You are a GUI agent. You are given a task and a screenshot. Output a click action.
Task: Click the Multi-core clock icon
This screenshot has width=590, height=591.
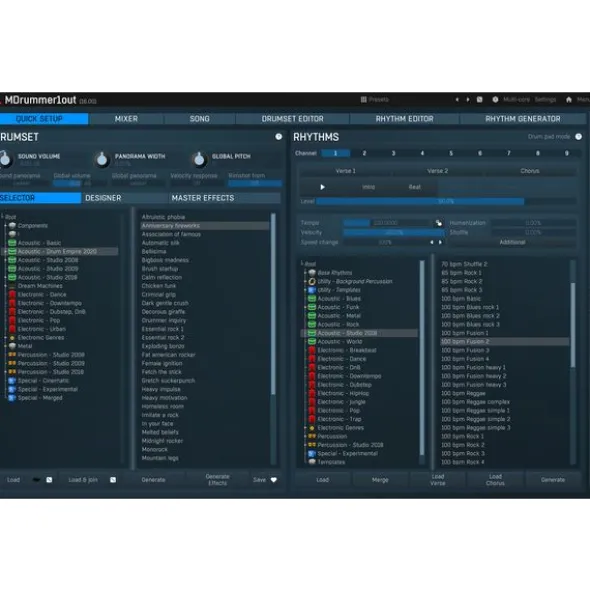click(x=495, y=100)
